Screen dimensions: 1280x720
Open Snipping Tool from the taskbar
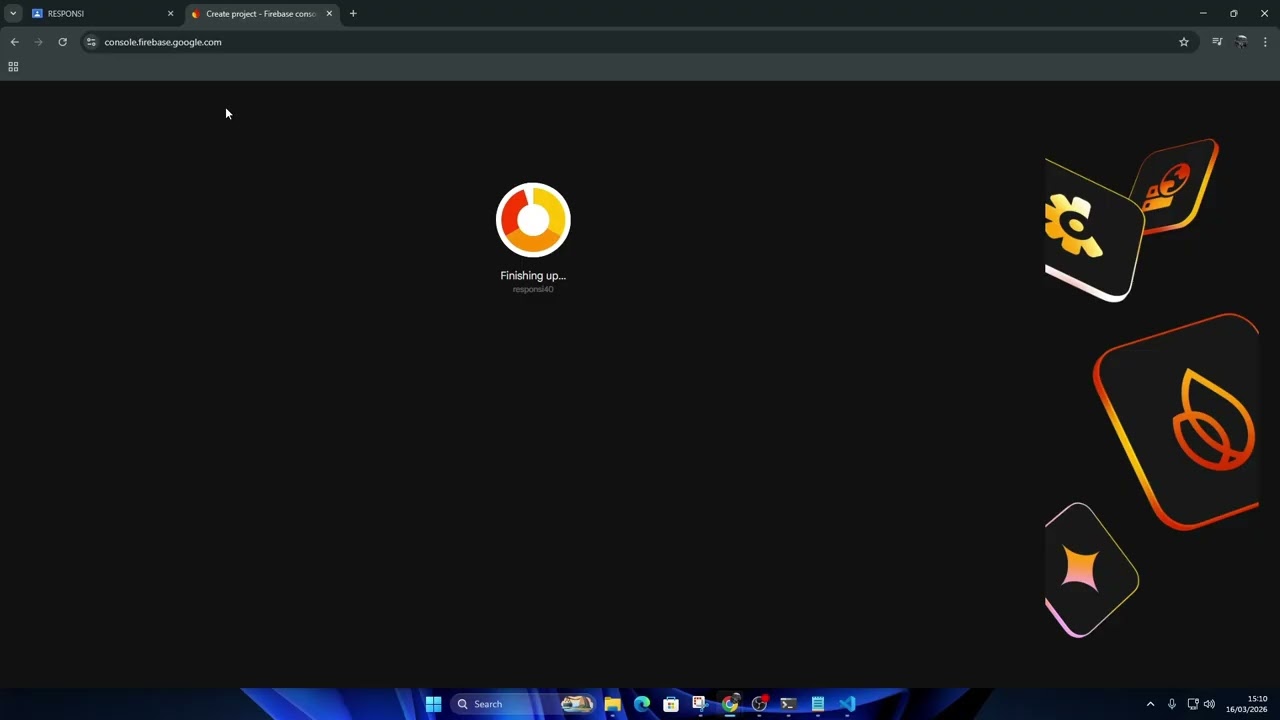click(x=700, y=704)
